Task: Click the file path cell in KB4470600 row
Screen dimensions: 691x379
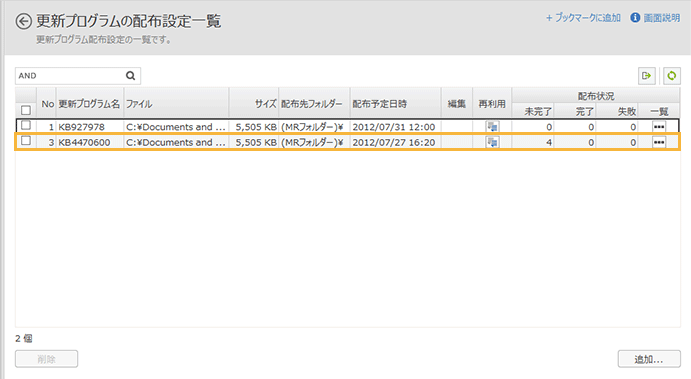Action: point(176,142)
